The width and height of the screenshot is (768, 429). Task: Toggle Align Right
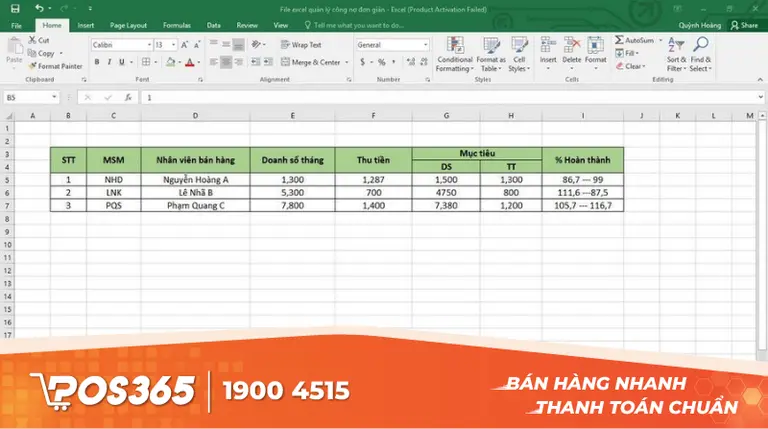coord(238,62)
